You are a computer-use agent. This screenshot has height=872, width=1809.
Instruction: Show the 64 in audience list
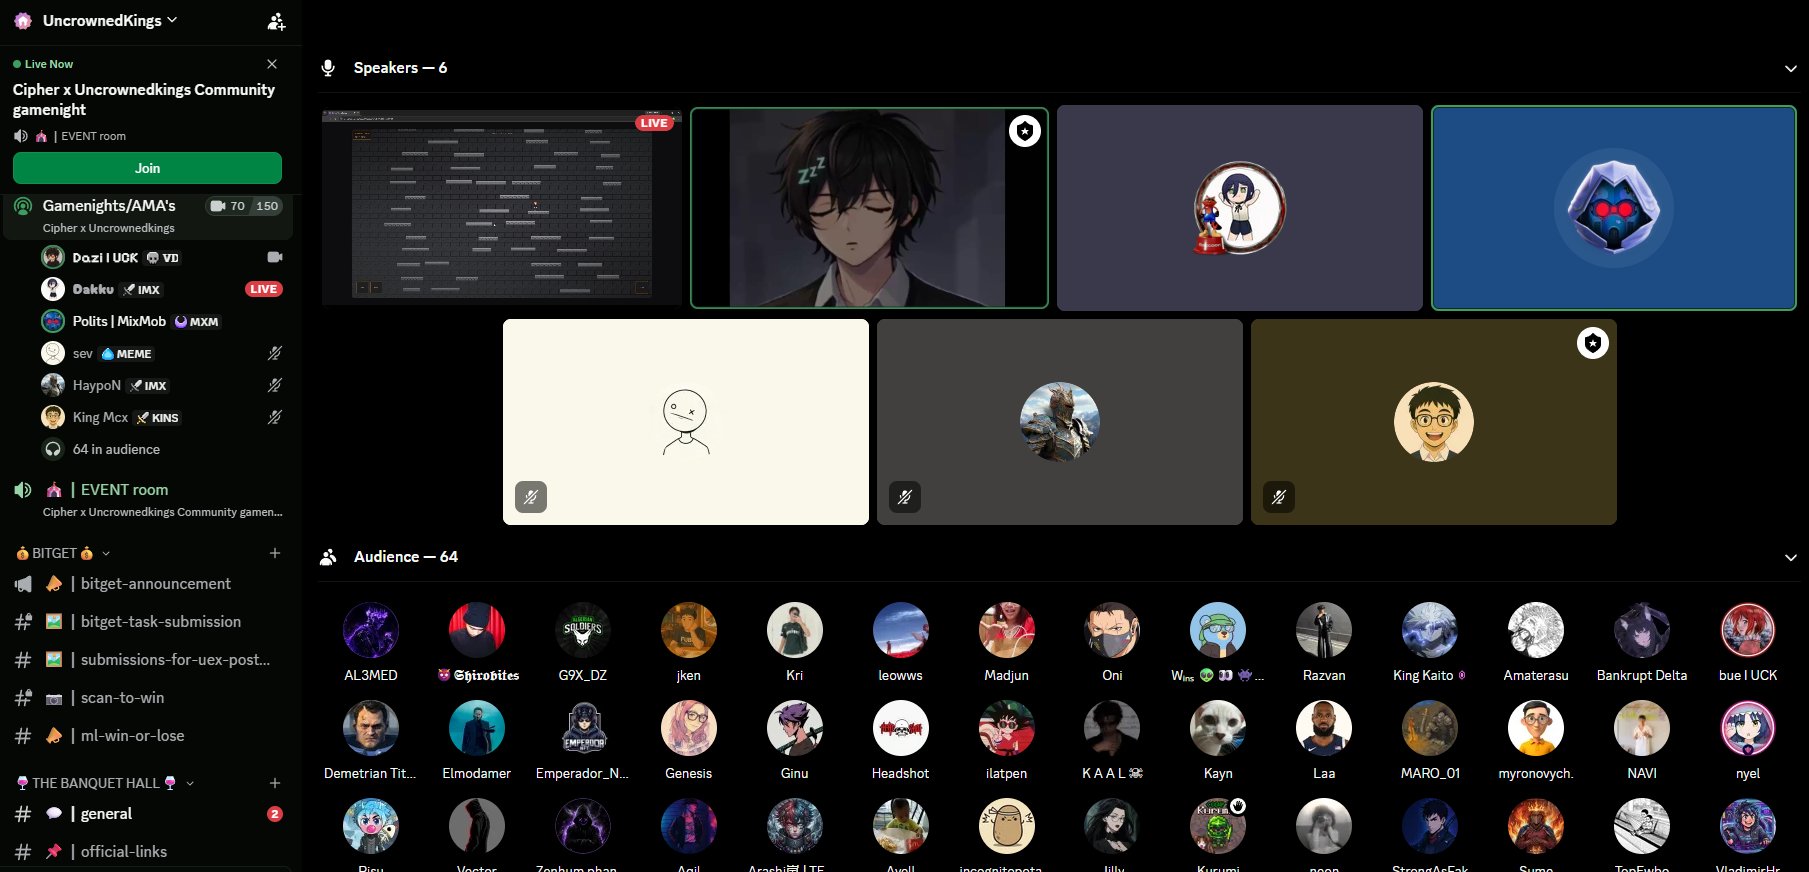pyautogui.click(x=160, y=450)
